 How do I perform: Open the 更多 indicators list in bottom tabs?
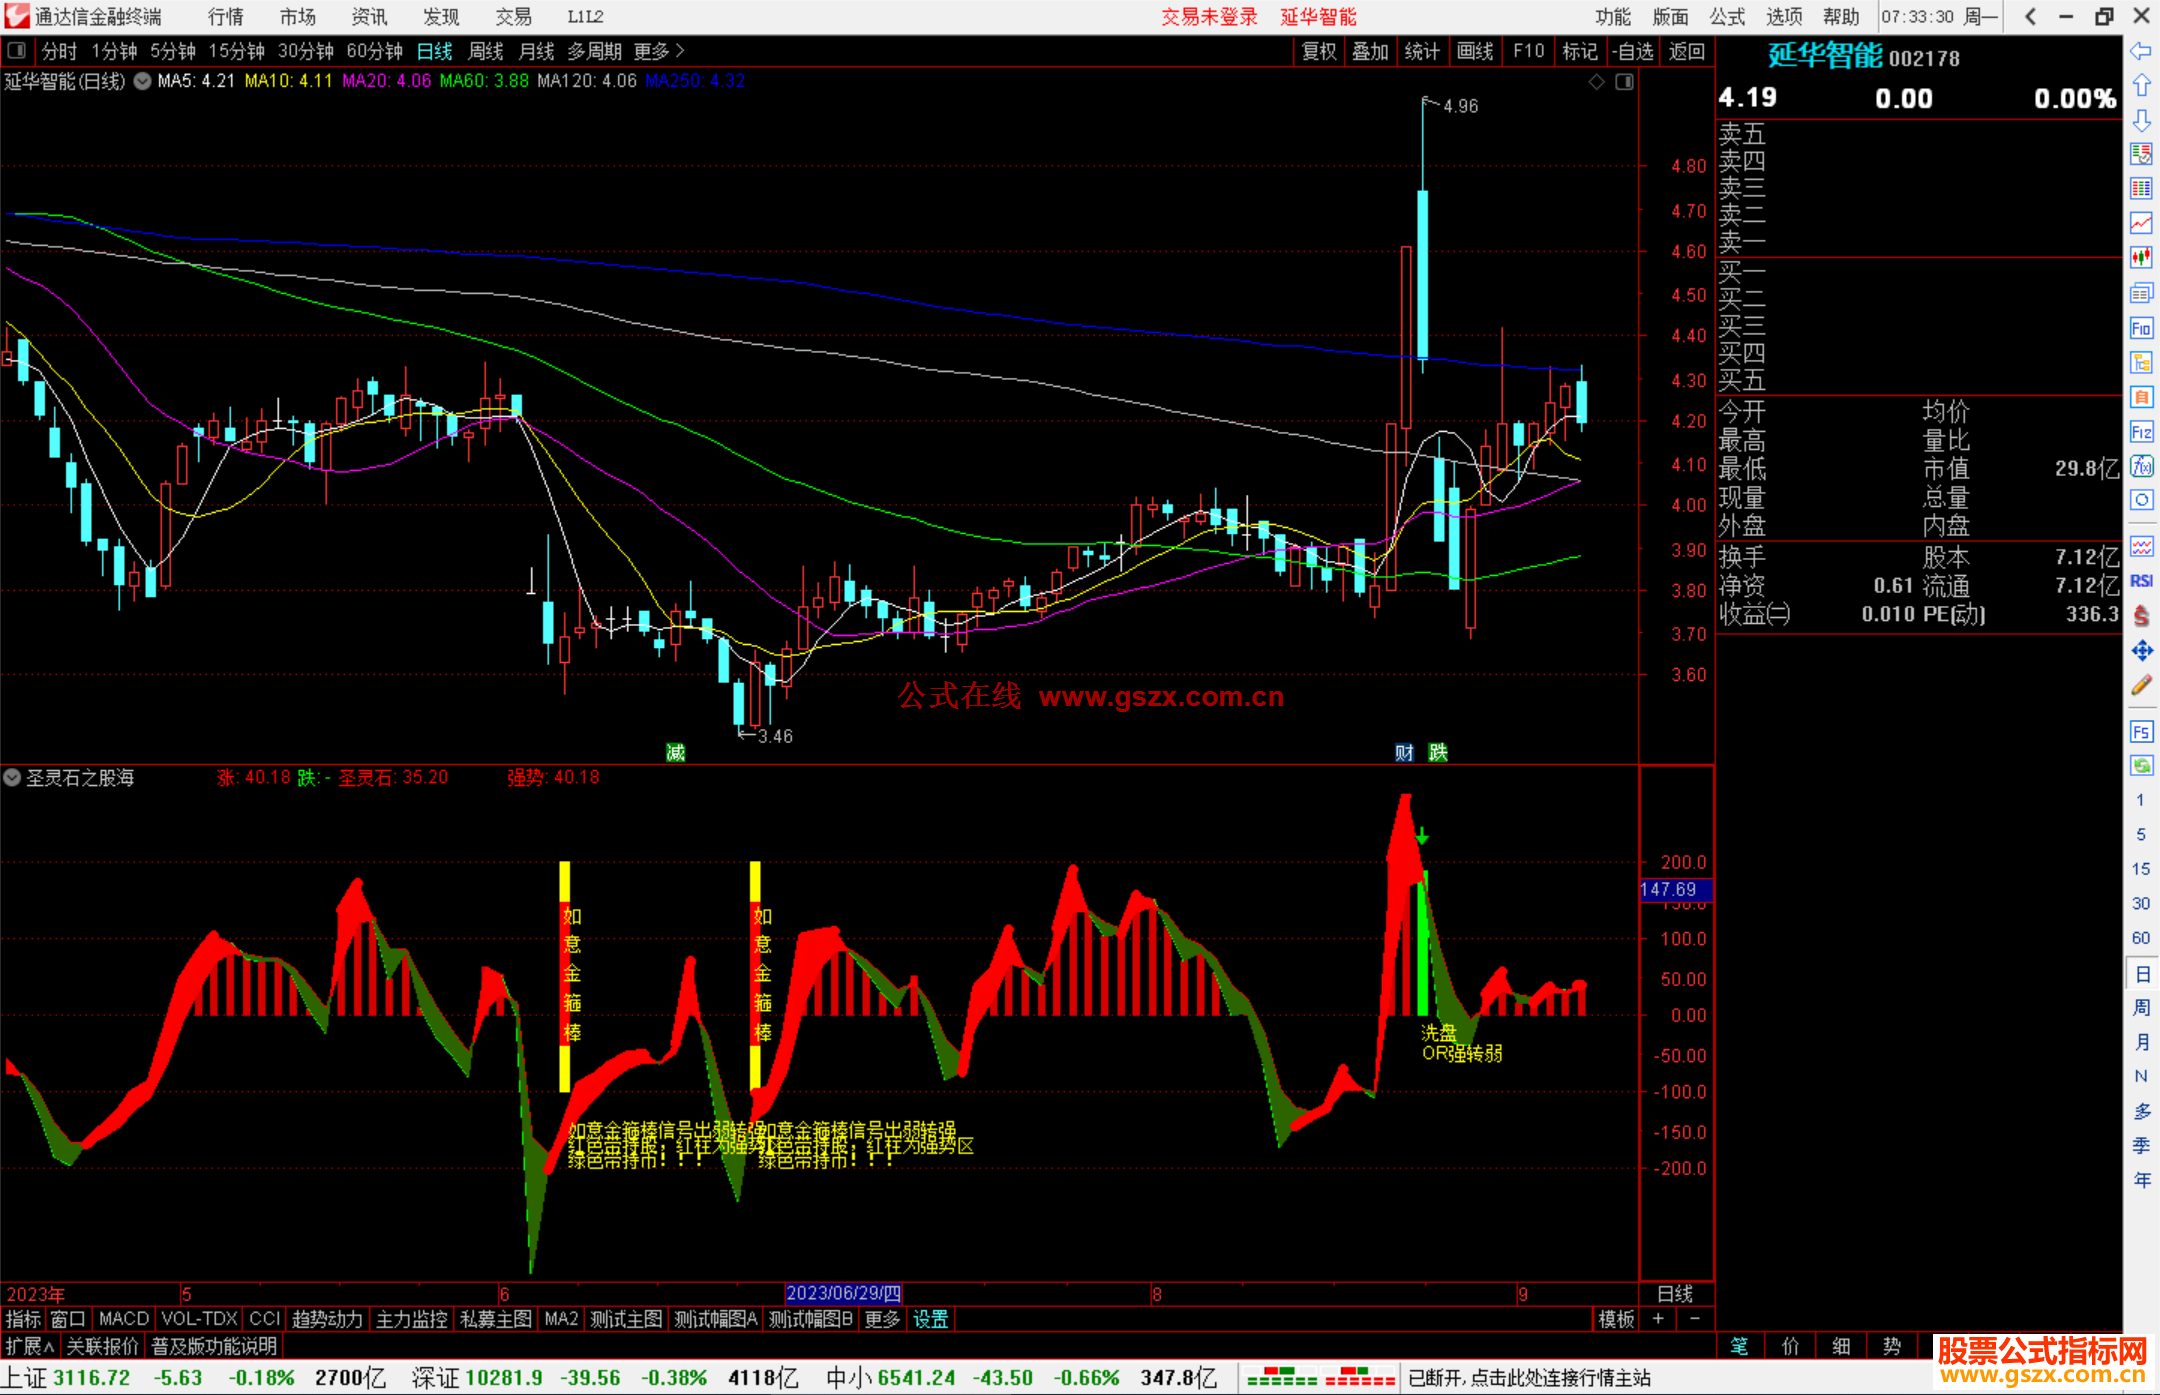coord(882,1319)
